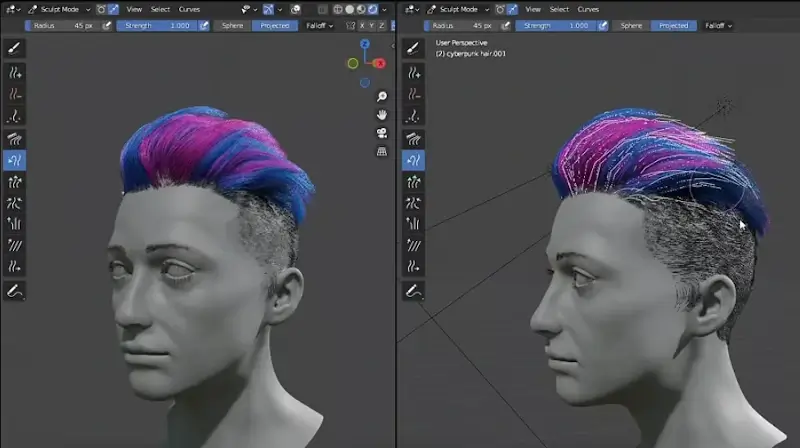Image resolution: width=800 pixels, height=448 pixels.
Task: Click the pan hand icon in left viewport
Action: (382, 115)
